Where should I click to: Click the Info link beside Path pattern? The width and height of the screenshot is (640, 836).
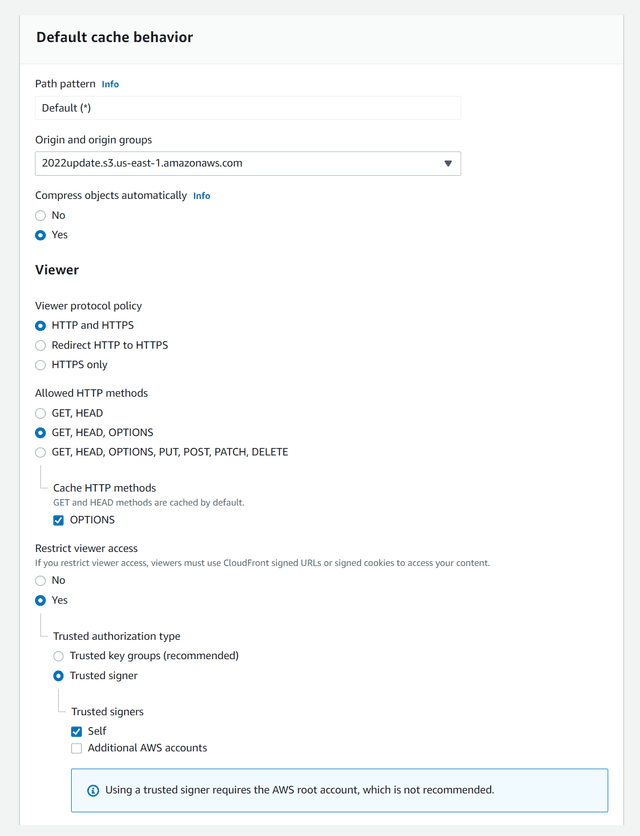110,84
